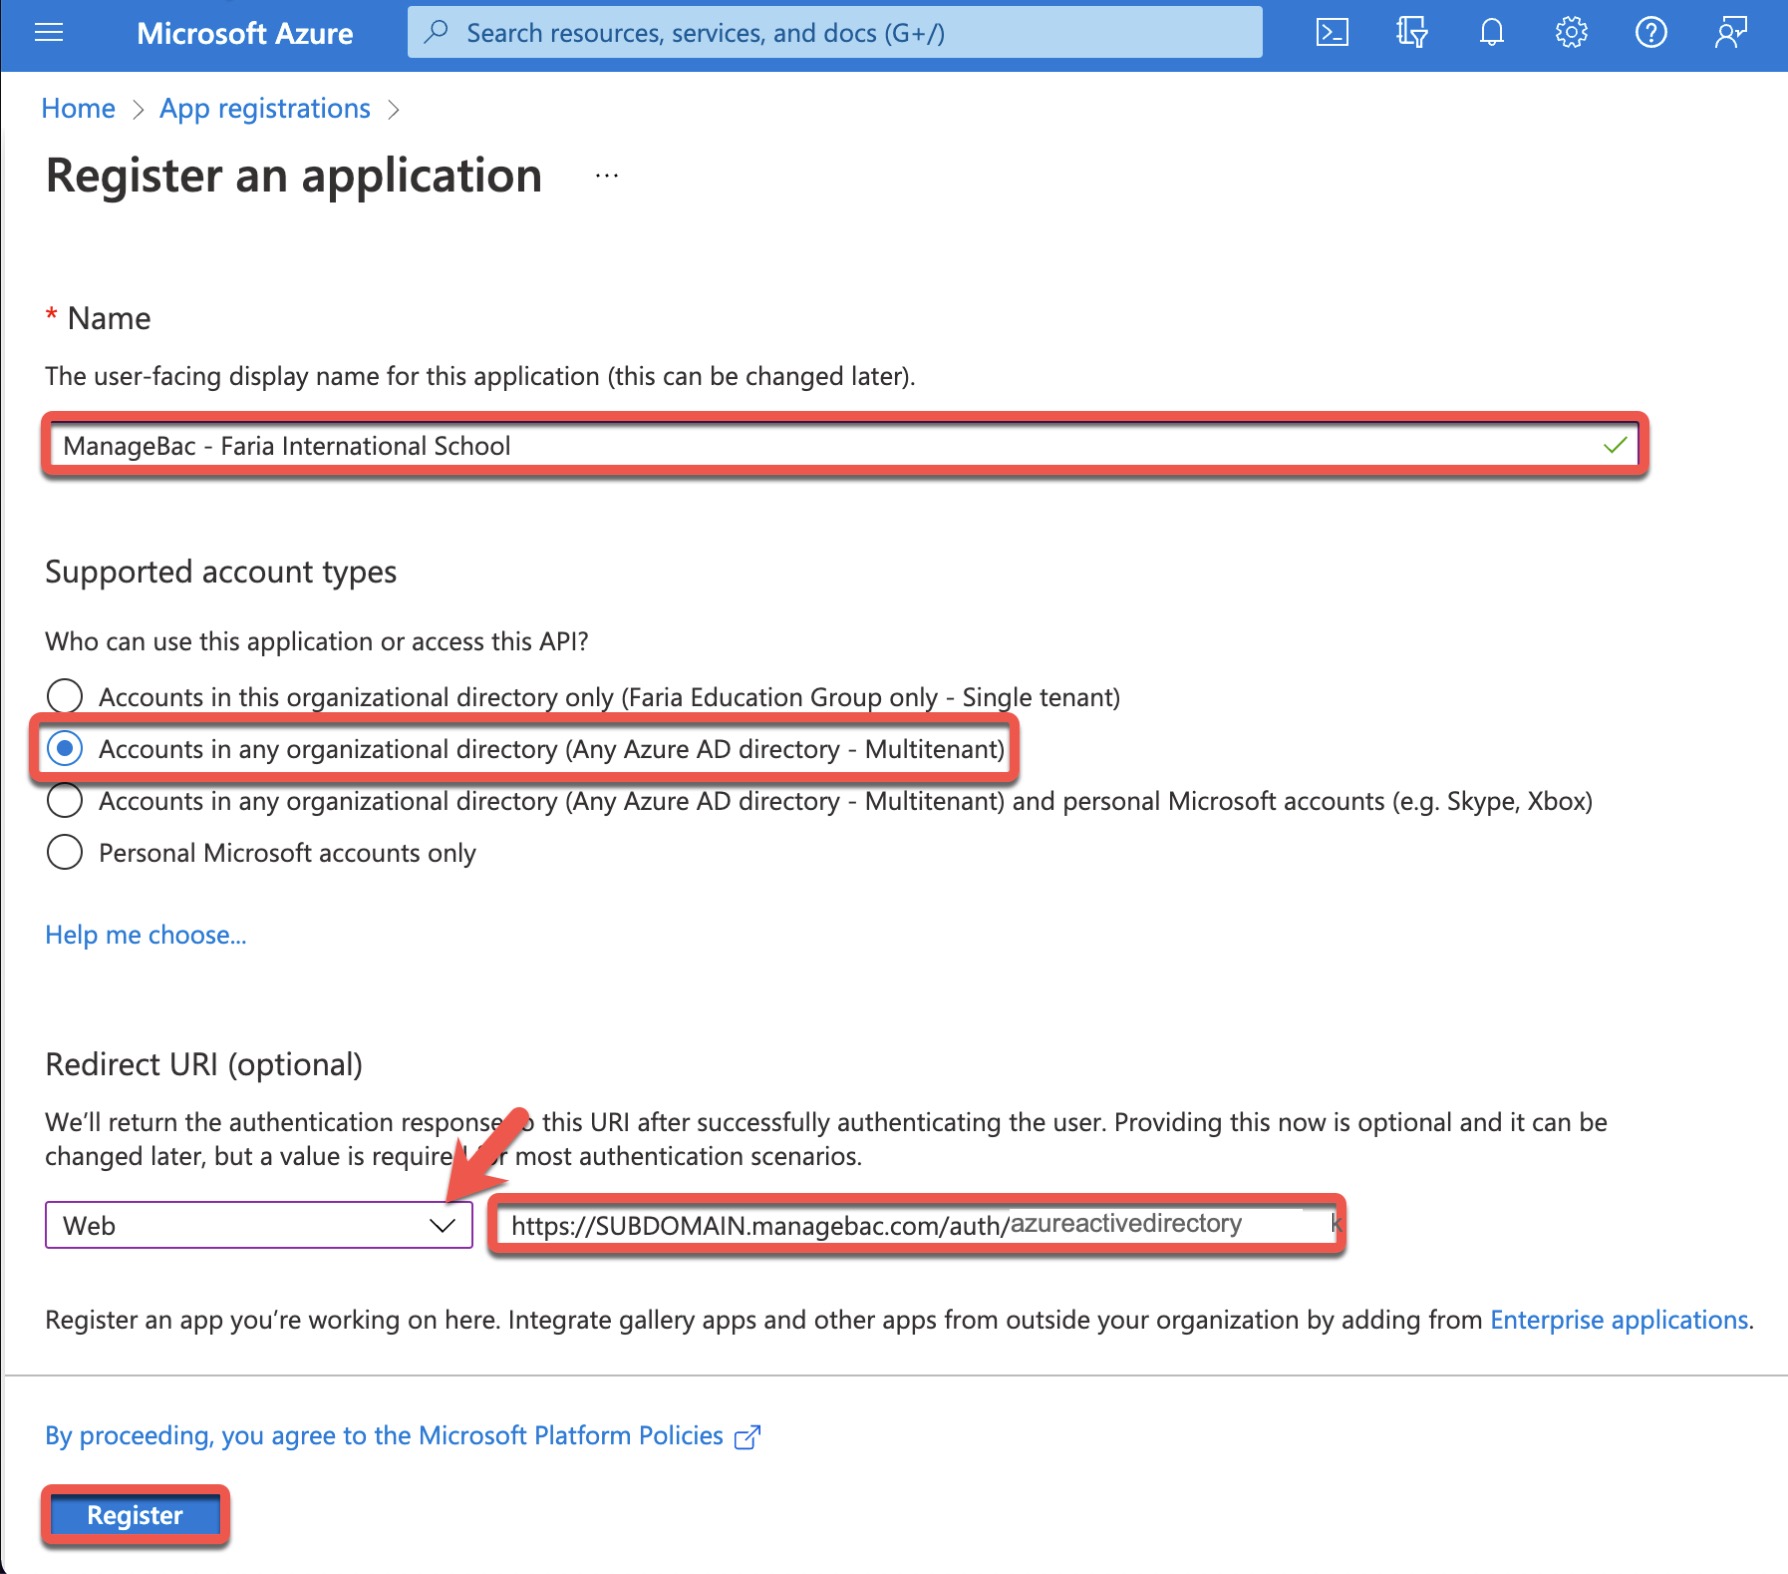This screenshot has height=1574, width=1788.
Task: Open the feedback person icon
Action: (1731, 33)
